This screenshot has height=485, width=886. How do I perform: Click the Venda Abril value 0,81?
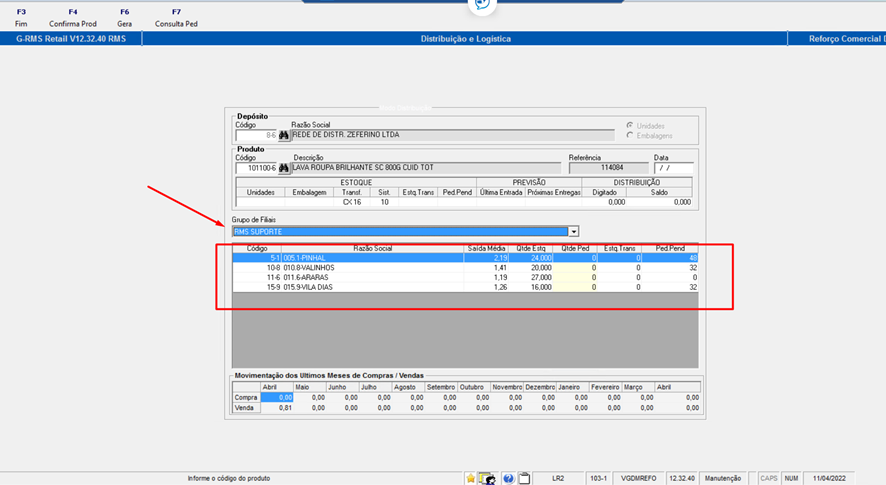(x=277, y=408)
